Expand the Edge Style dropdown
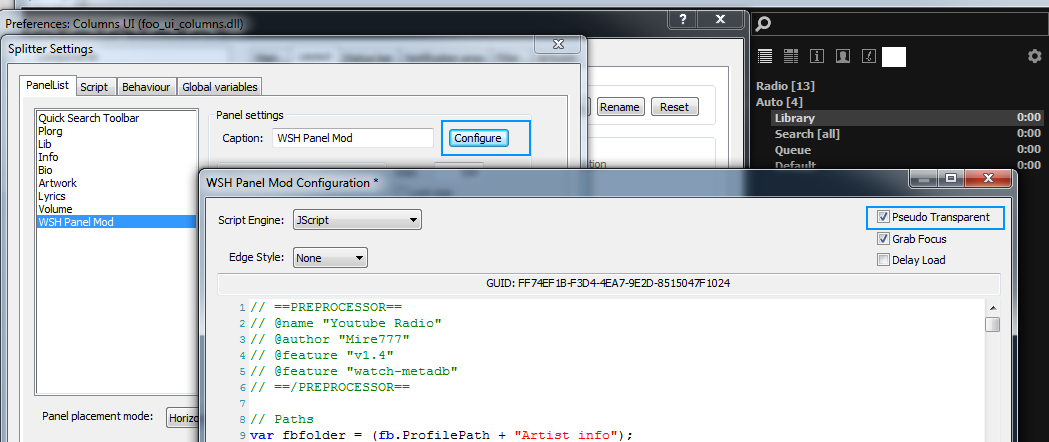This screenshot has height=442, width=1049. [x=330, y=258]
